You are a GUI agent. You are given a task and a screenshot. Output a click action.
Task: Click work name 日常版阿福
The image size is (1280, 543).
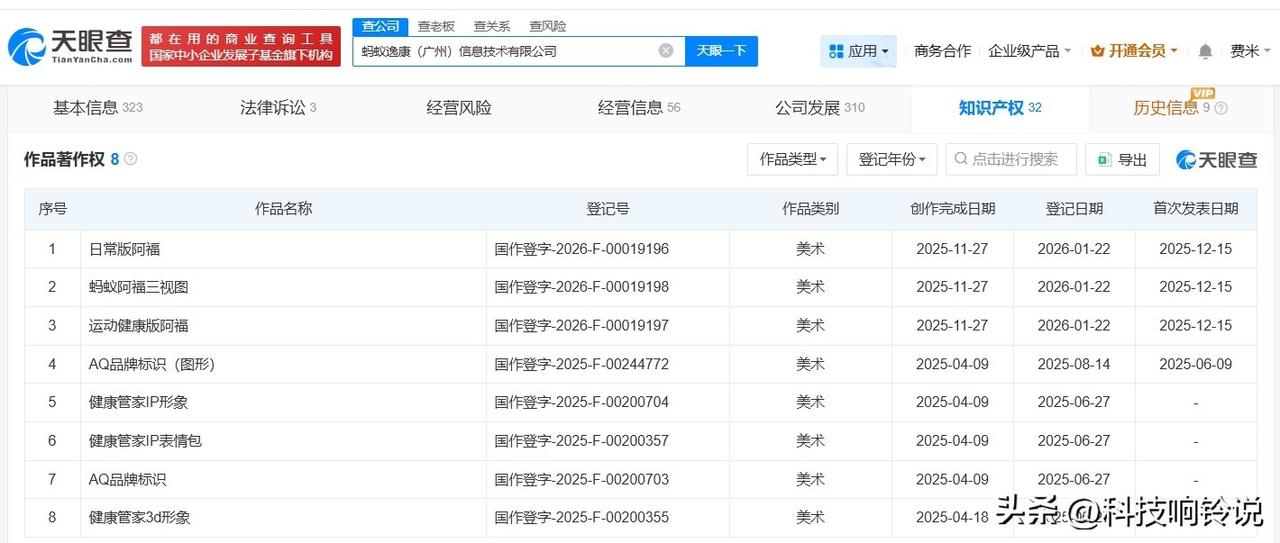[x=124, y=249]
